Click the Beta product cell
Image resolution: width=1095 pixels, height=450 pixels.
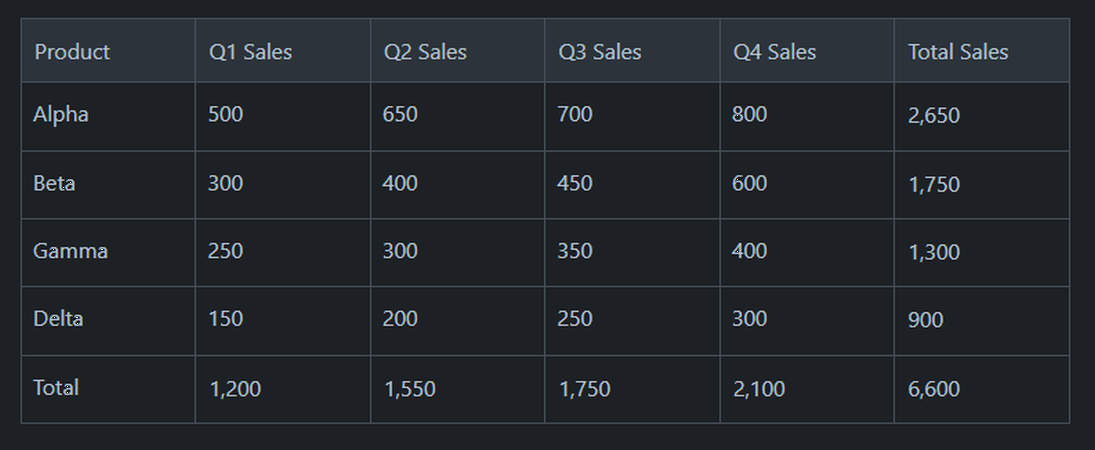click(x=54, y=184)
